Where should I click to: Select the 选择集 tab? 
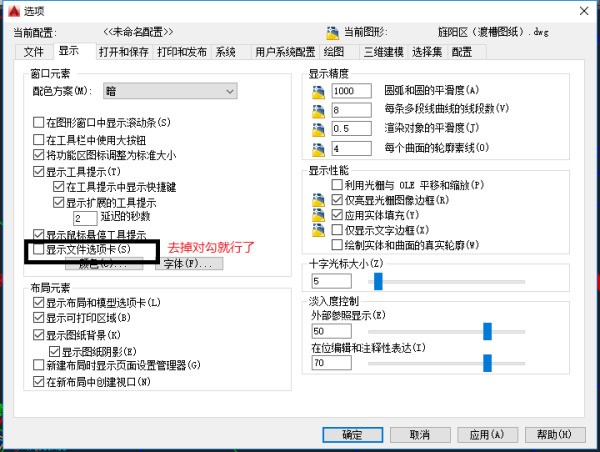pos(425,51)
